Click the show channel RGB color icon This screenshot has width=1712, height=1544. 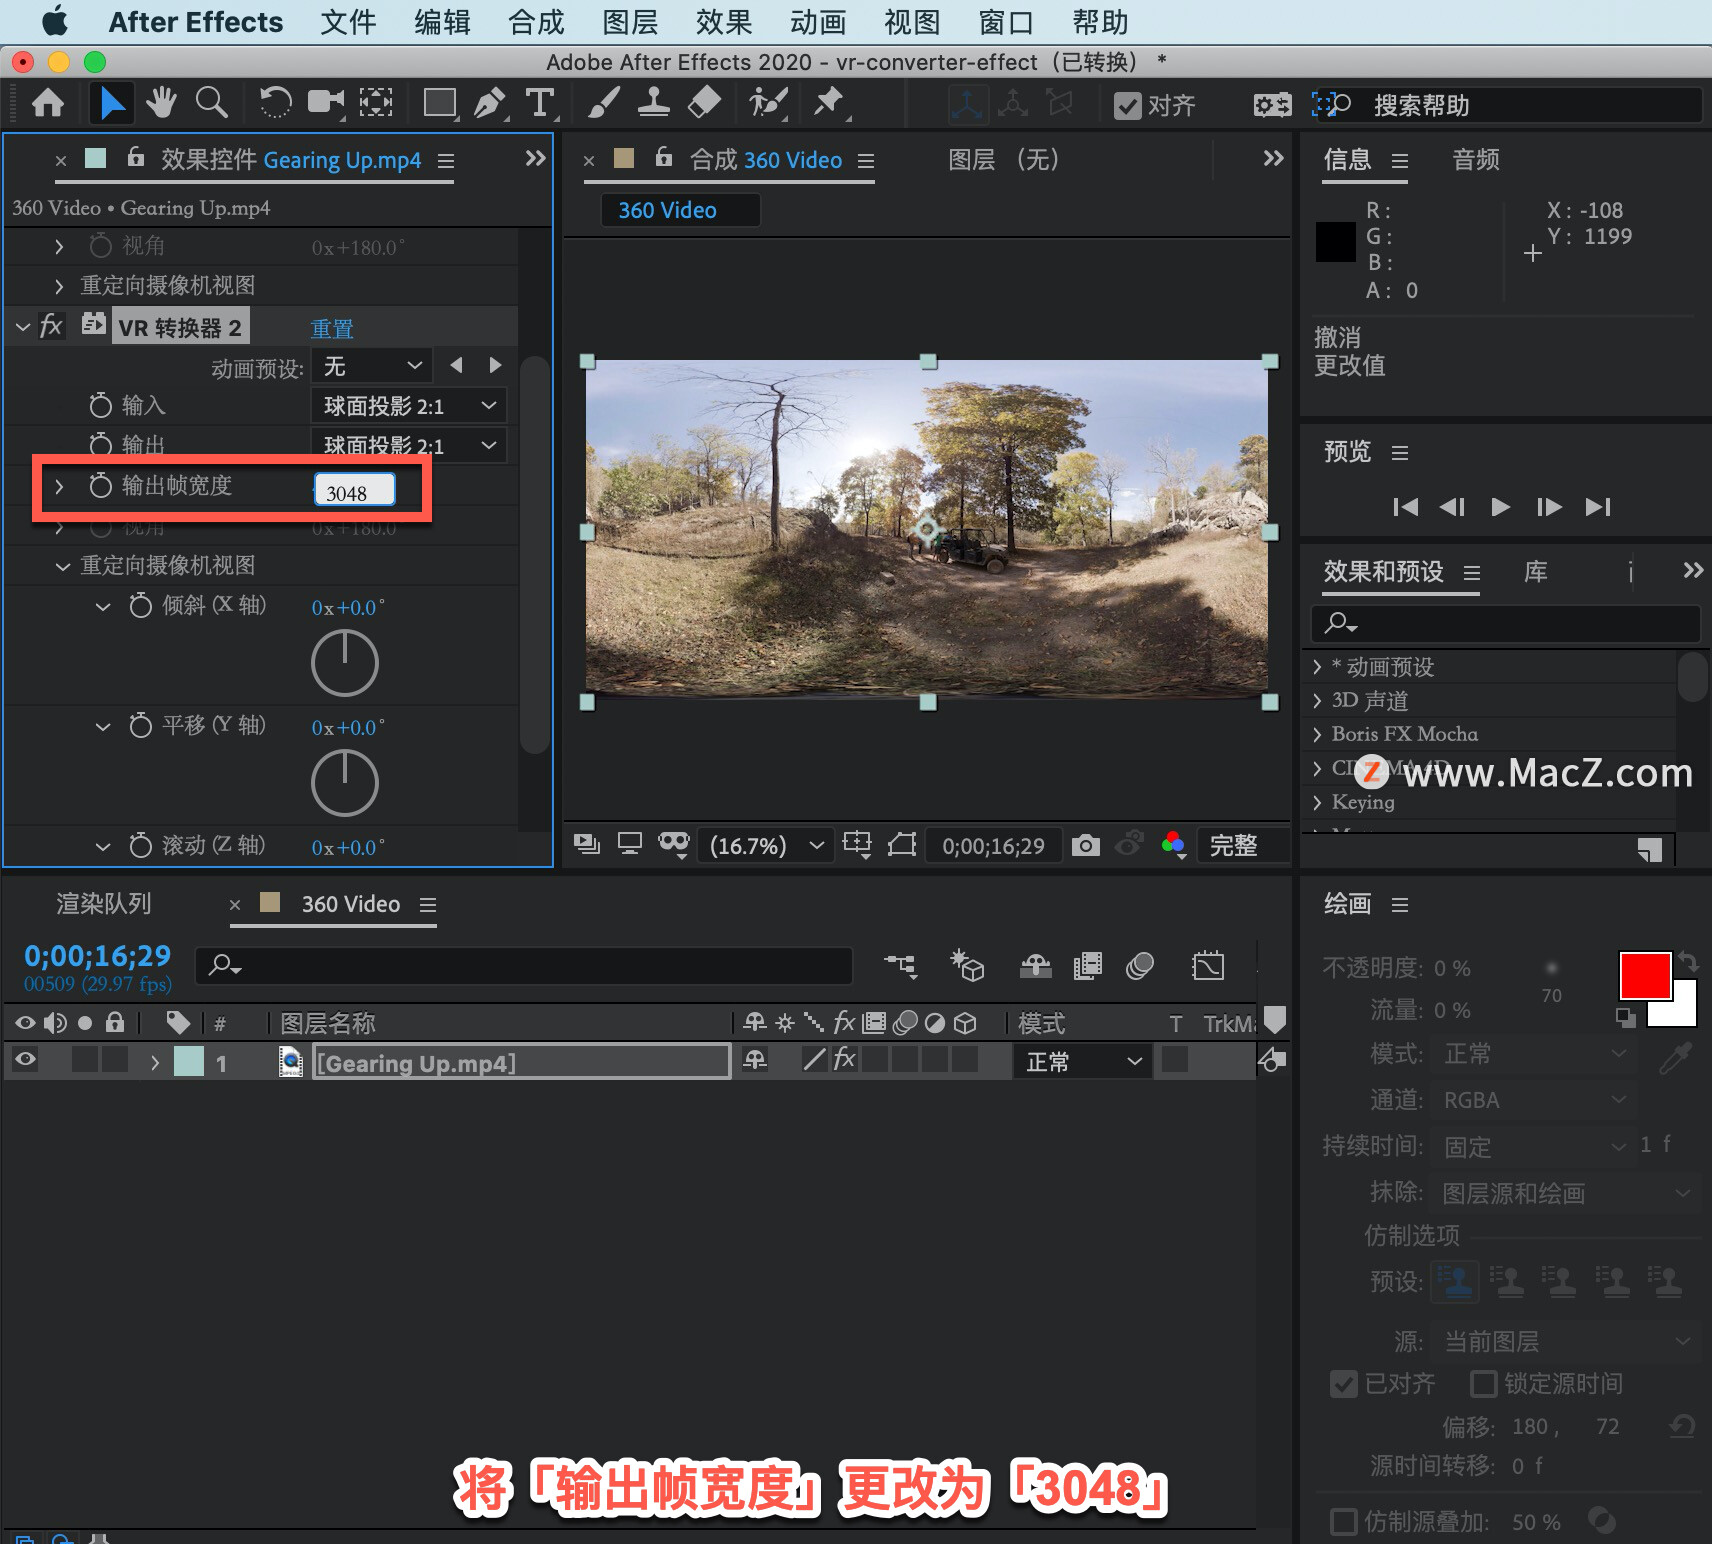(x=1174, y=846)
